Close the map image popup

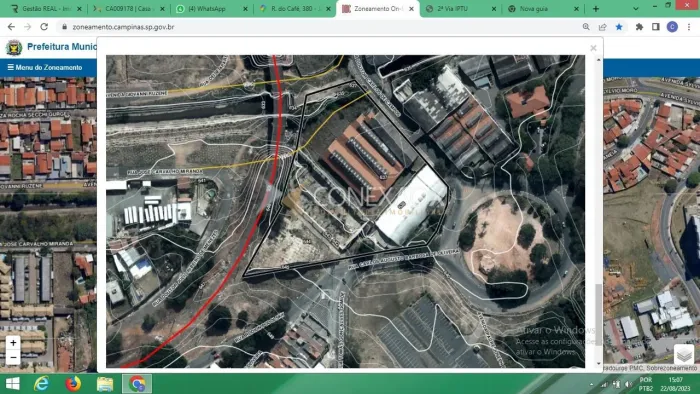(593, 48)
